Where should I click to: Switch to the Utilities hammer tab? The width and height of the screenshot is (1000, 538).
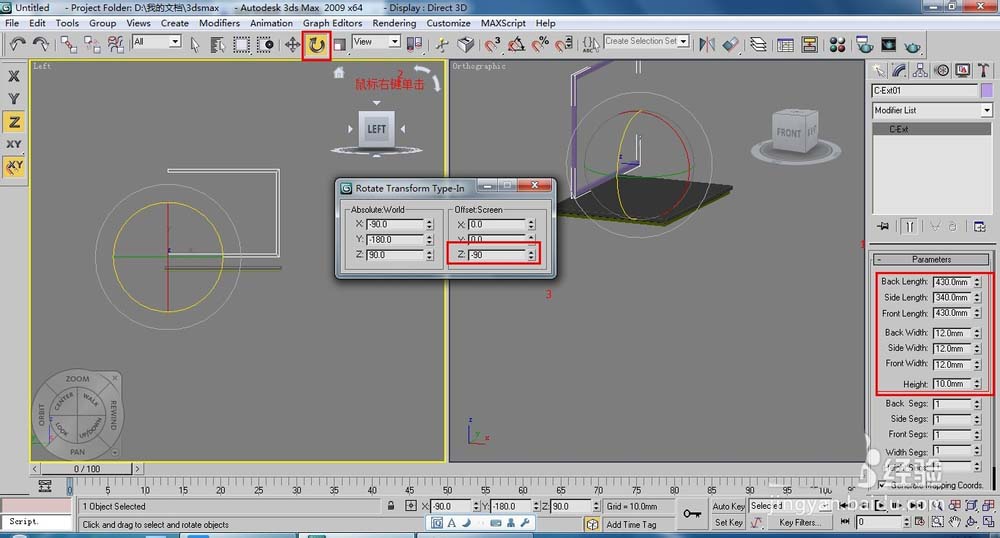tap(983, 70)
